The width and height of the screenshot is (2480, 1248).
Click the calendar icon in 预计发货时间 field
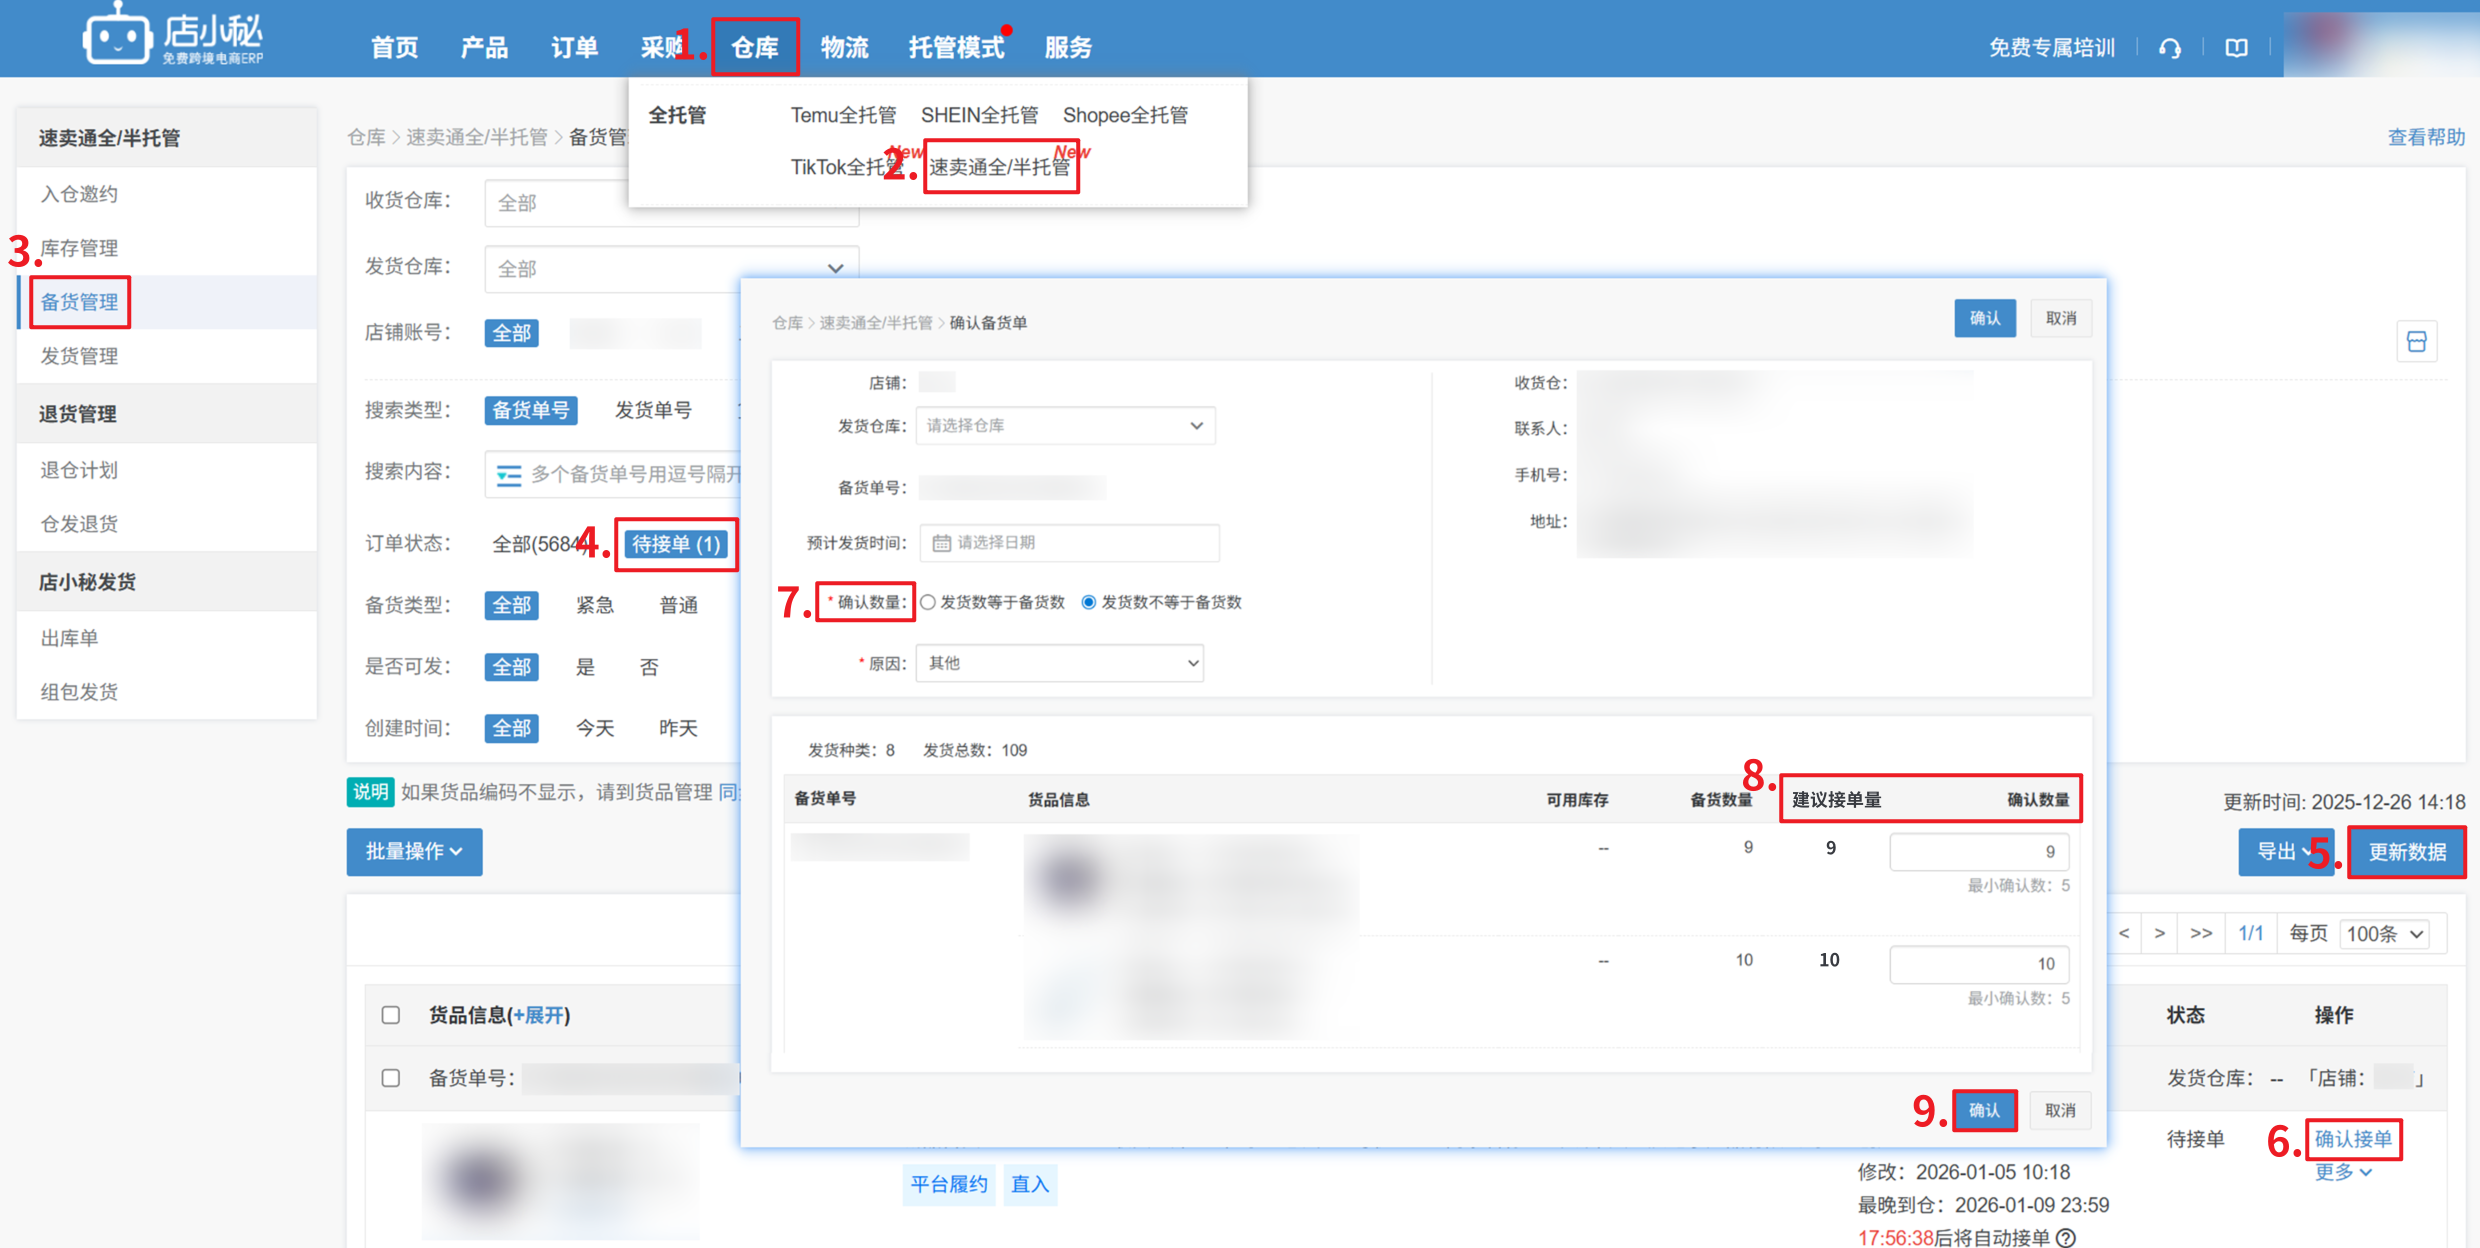point(941,543)
